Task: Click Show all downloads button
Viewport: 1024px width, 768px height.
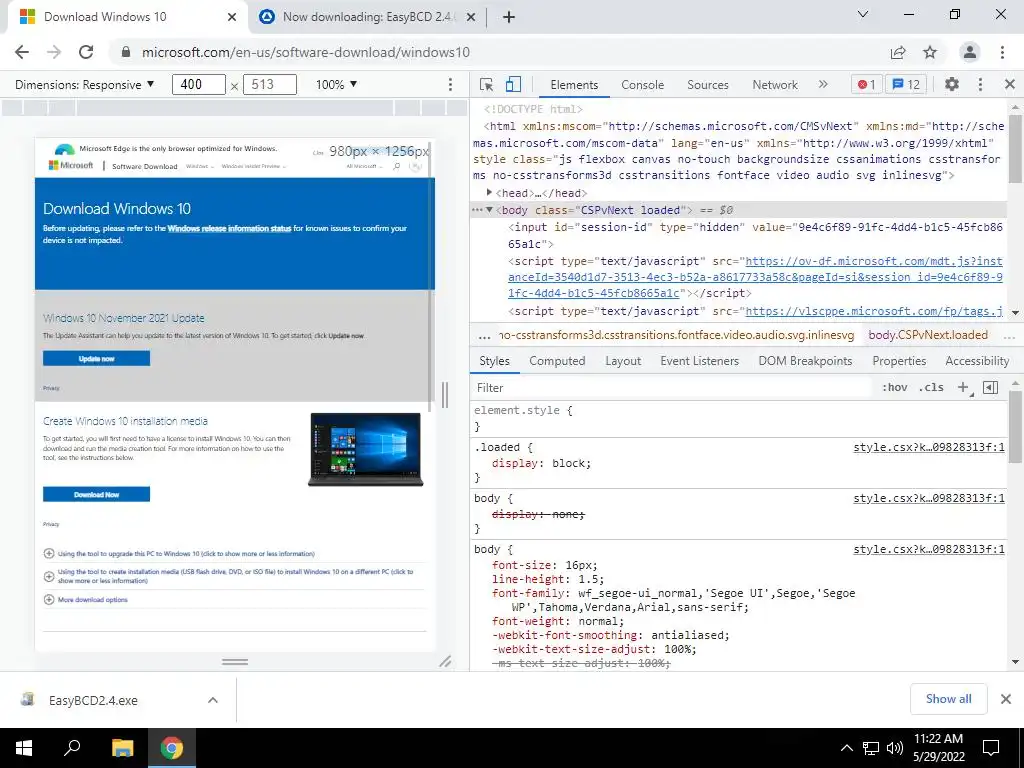Action: [x=948, y=699]
